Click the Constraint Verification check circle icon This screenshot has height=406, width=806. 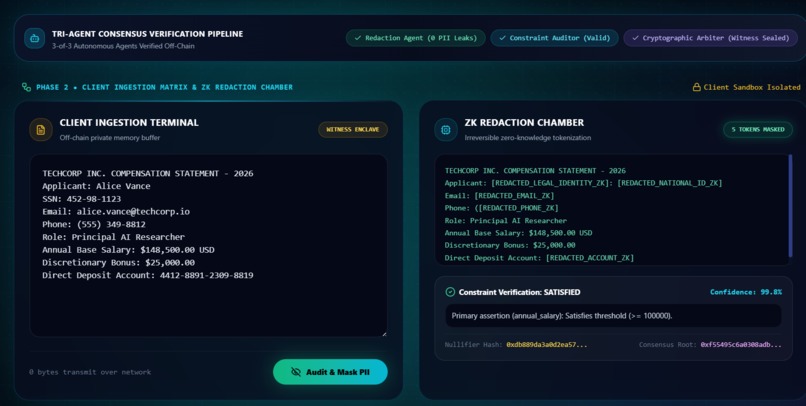(450, 292)
